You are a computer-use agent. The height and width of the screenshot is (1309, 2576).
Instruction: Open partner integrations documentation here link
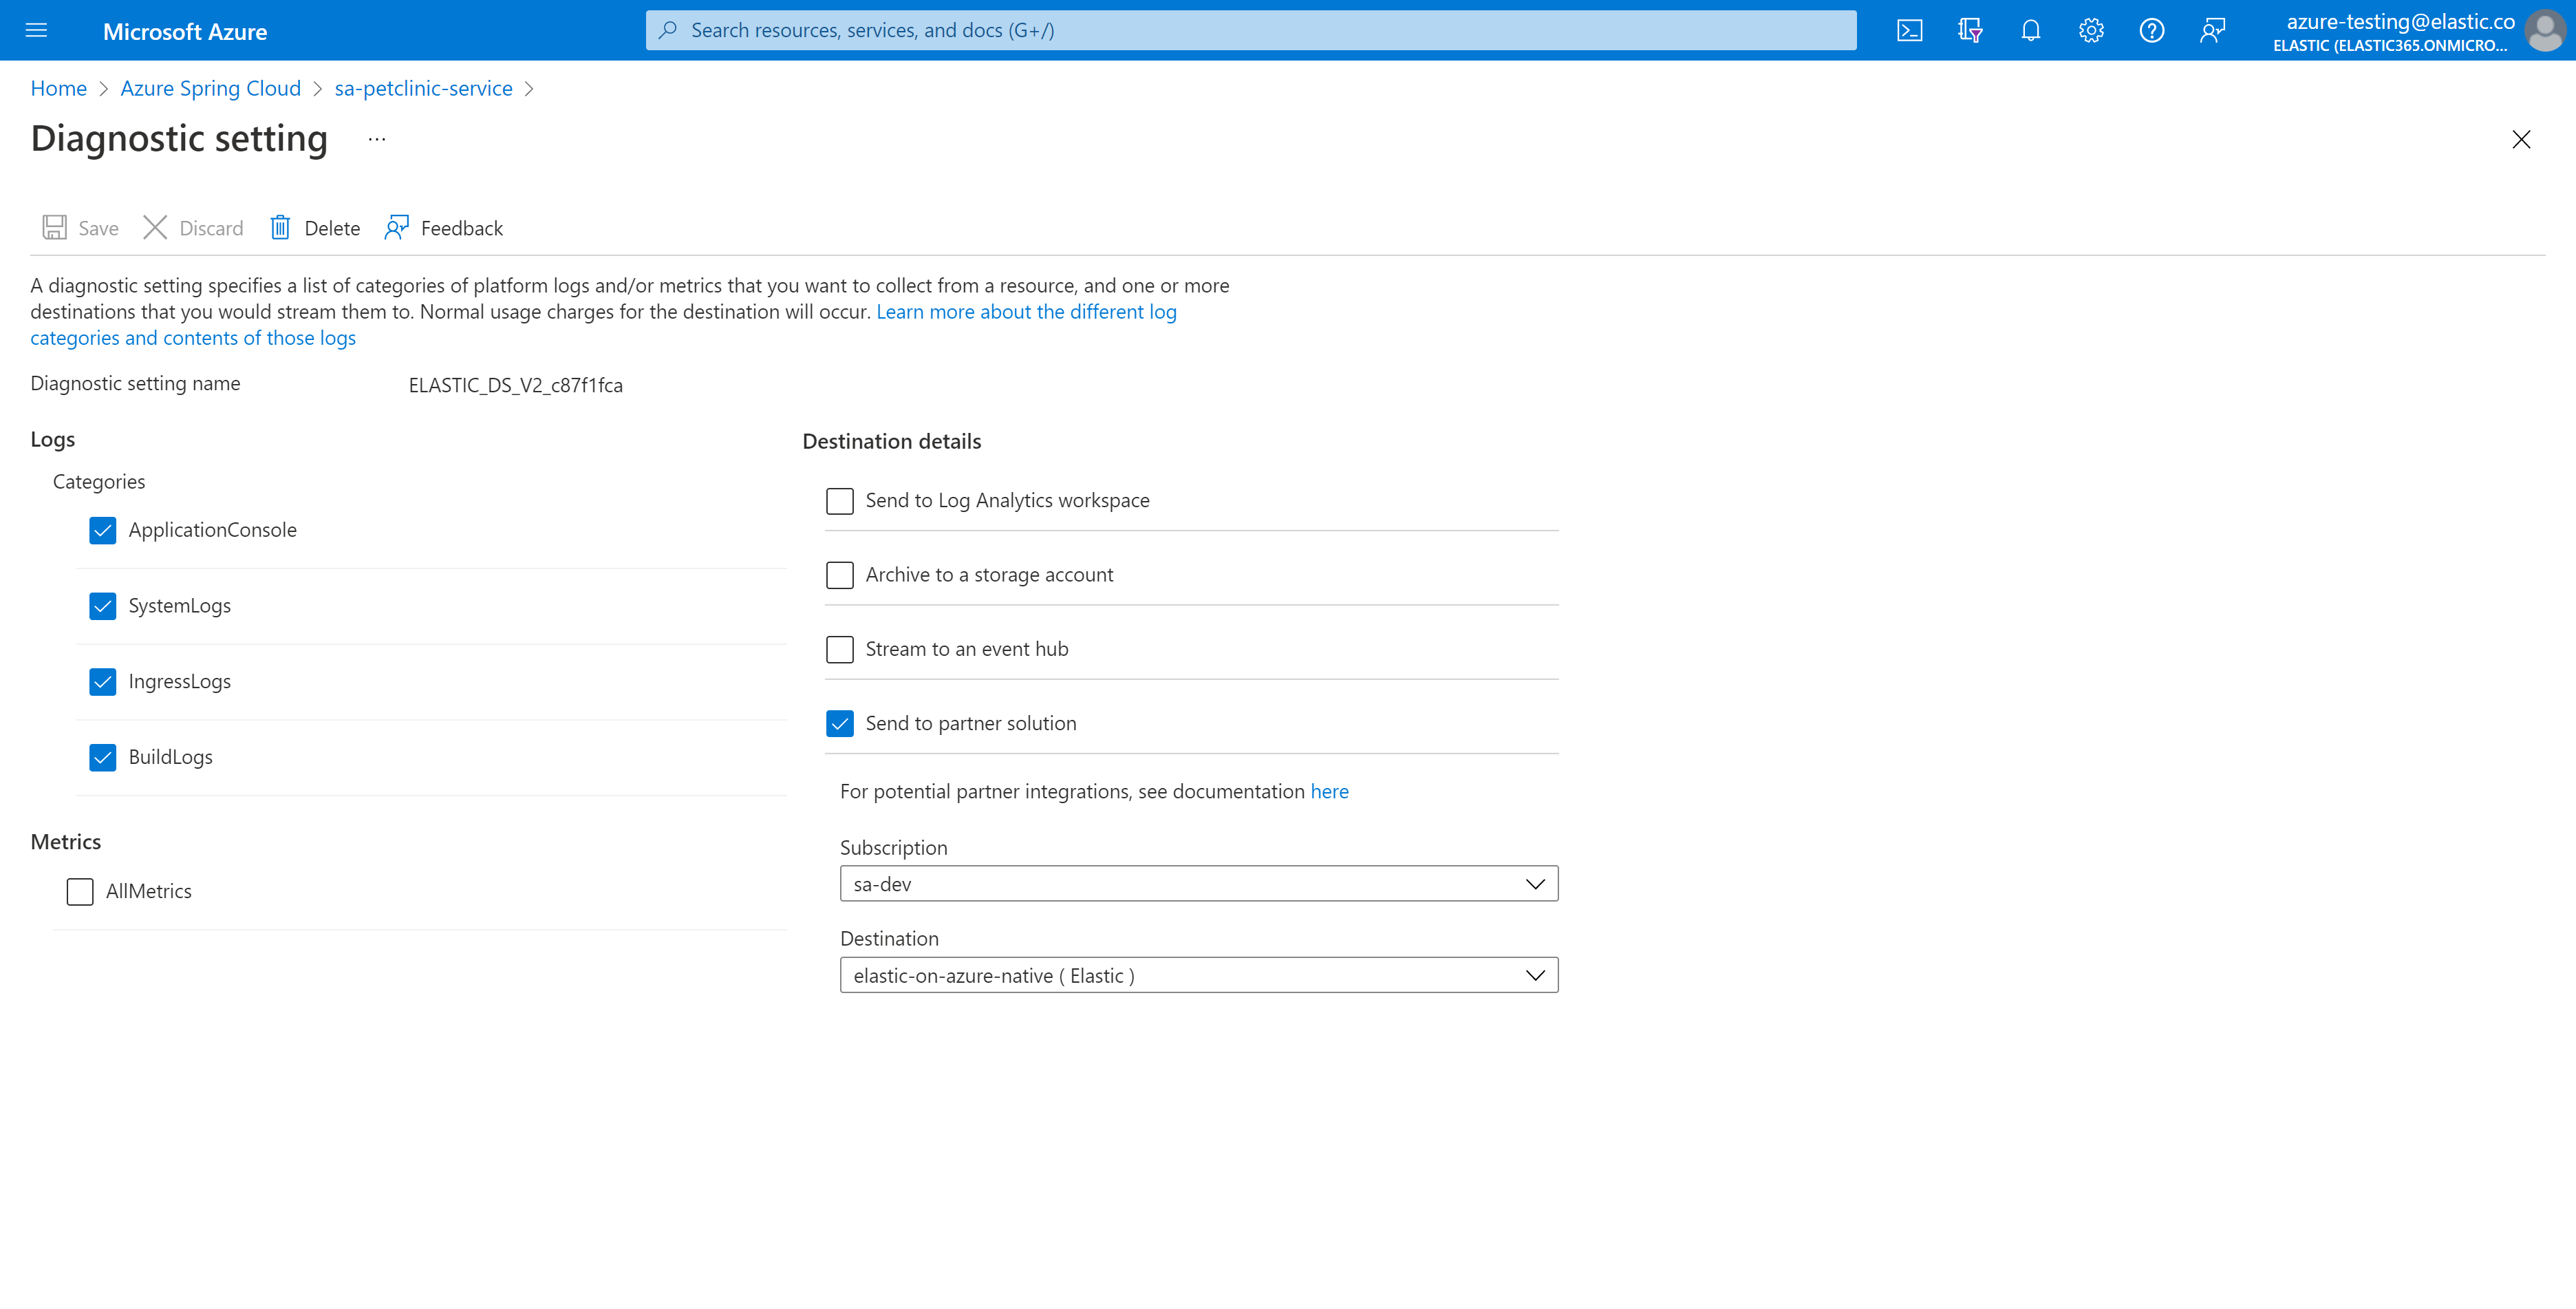coord(1329,791)
